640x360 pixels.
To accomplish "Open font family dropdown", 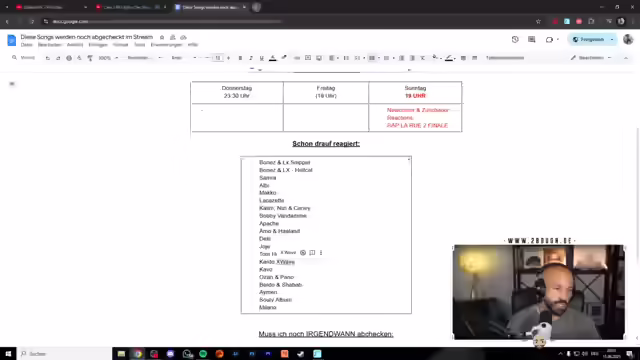I will tap(183, 58).
